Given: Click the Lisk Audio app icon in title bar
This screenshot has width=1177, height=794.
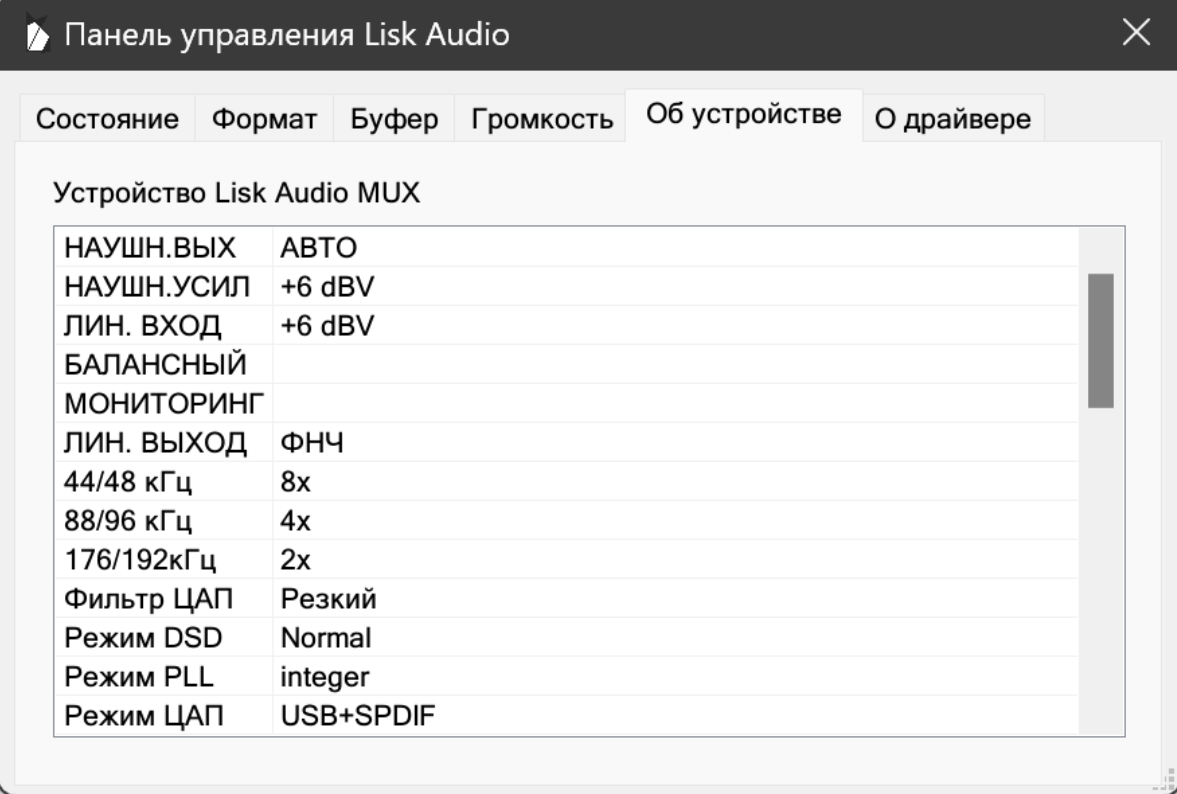Looking at the screenshot, I should [x=36, y=36].
